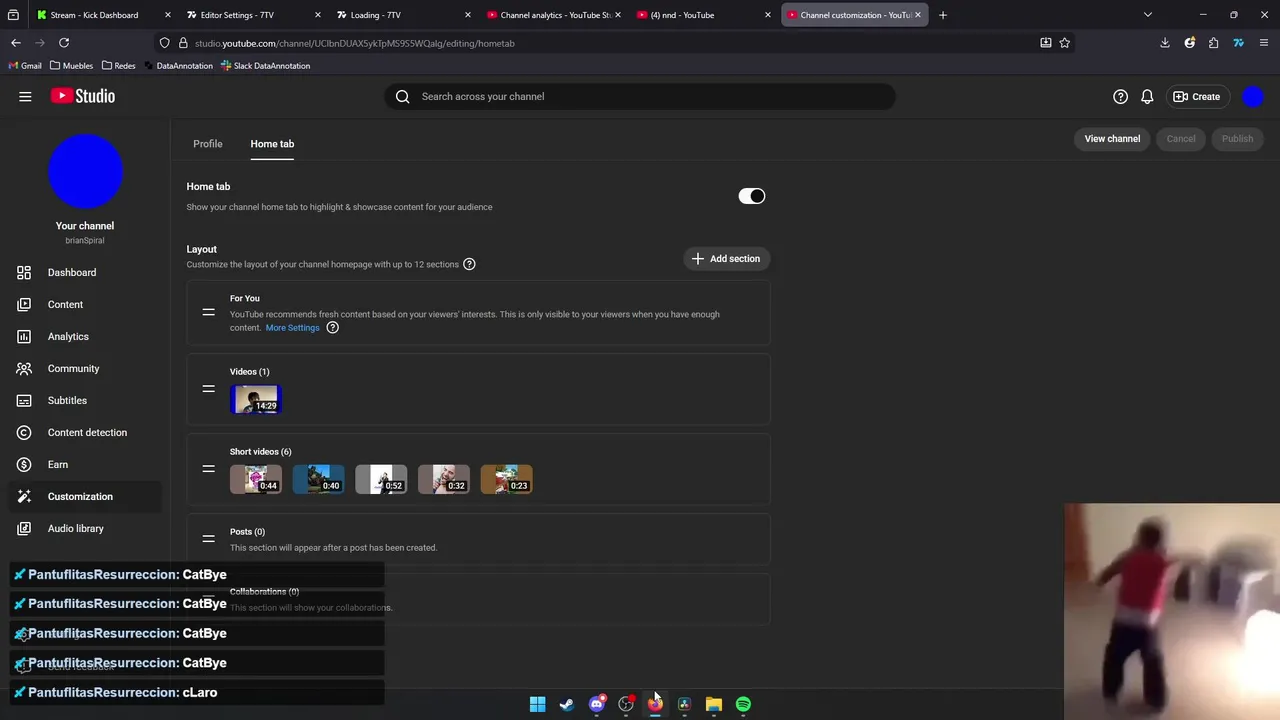
Task: Click the Cancel button
Action: [1181, 139]
